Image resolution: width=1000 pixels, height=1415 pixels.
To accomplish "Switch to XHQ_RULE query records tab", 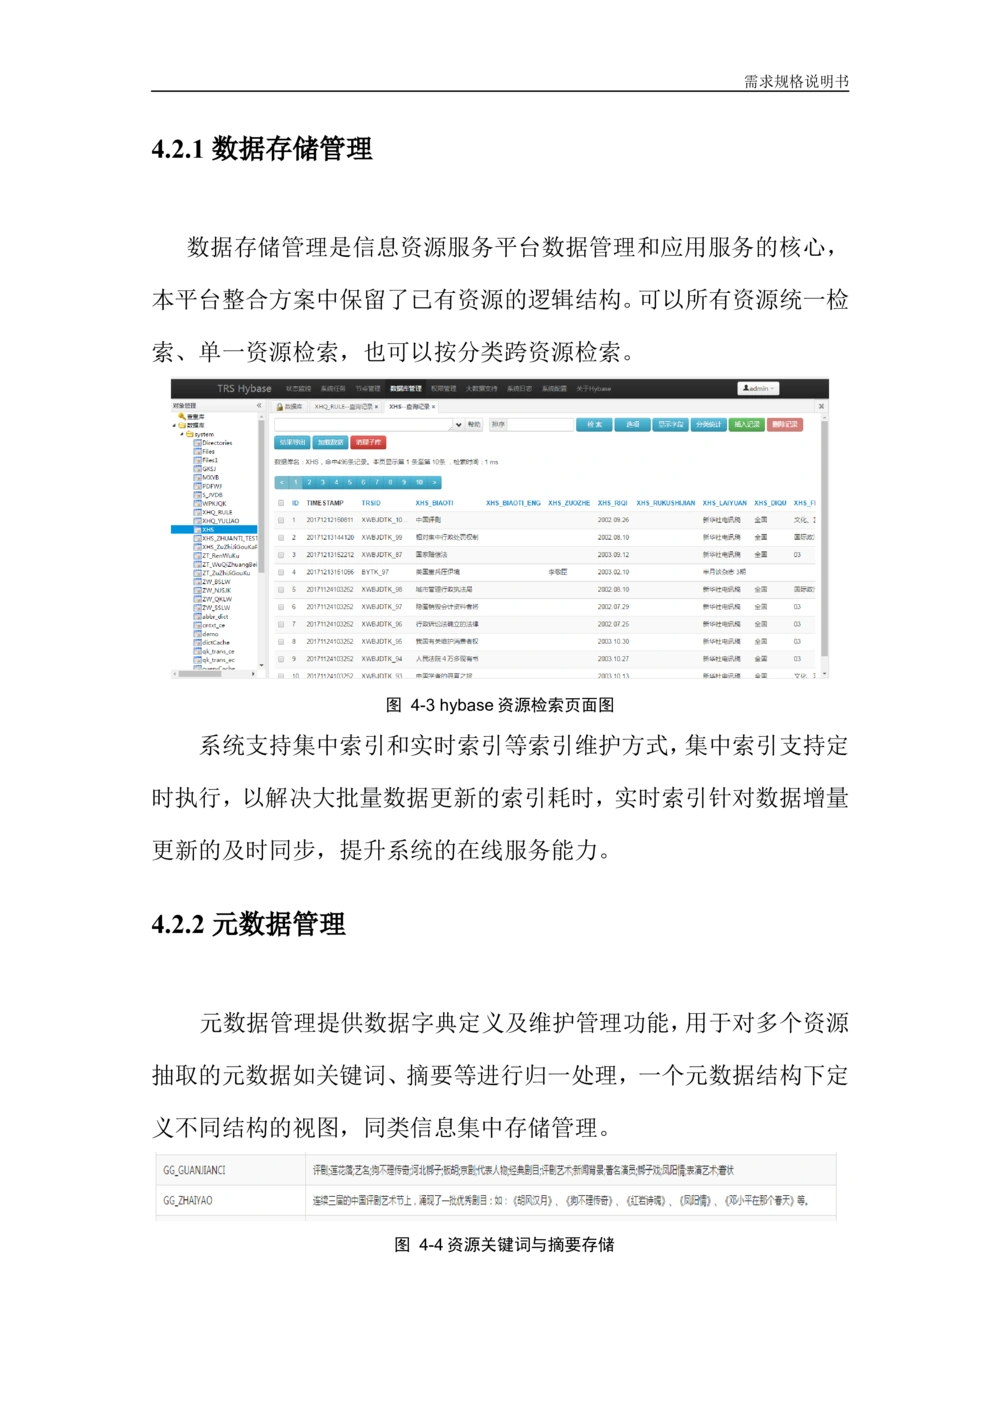I will pos(342,407).
